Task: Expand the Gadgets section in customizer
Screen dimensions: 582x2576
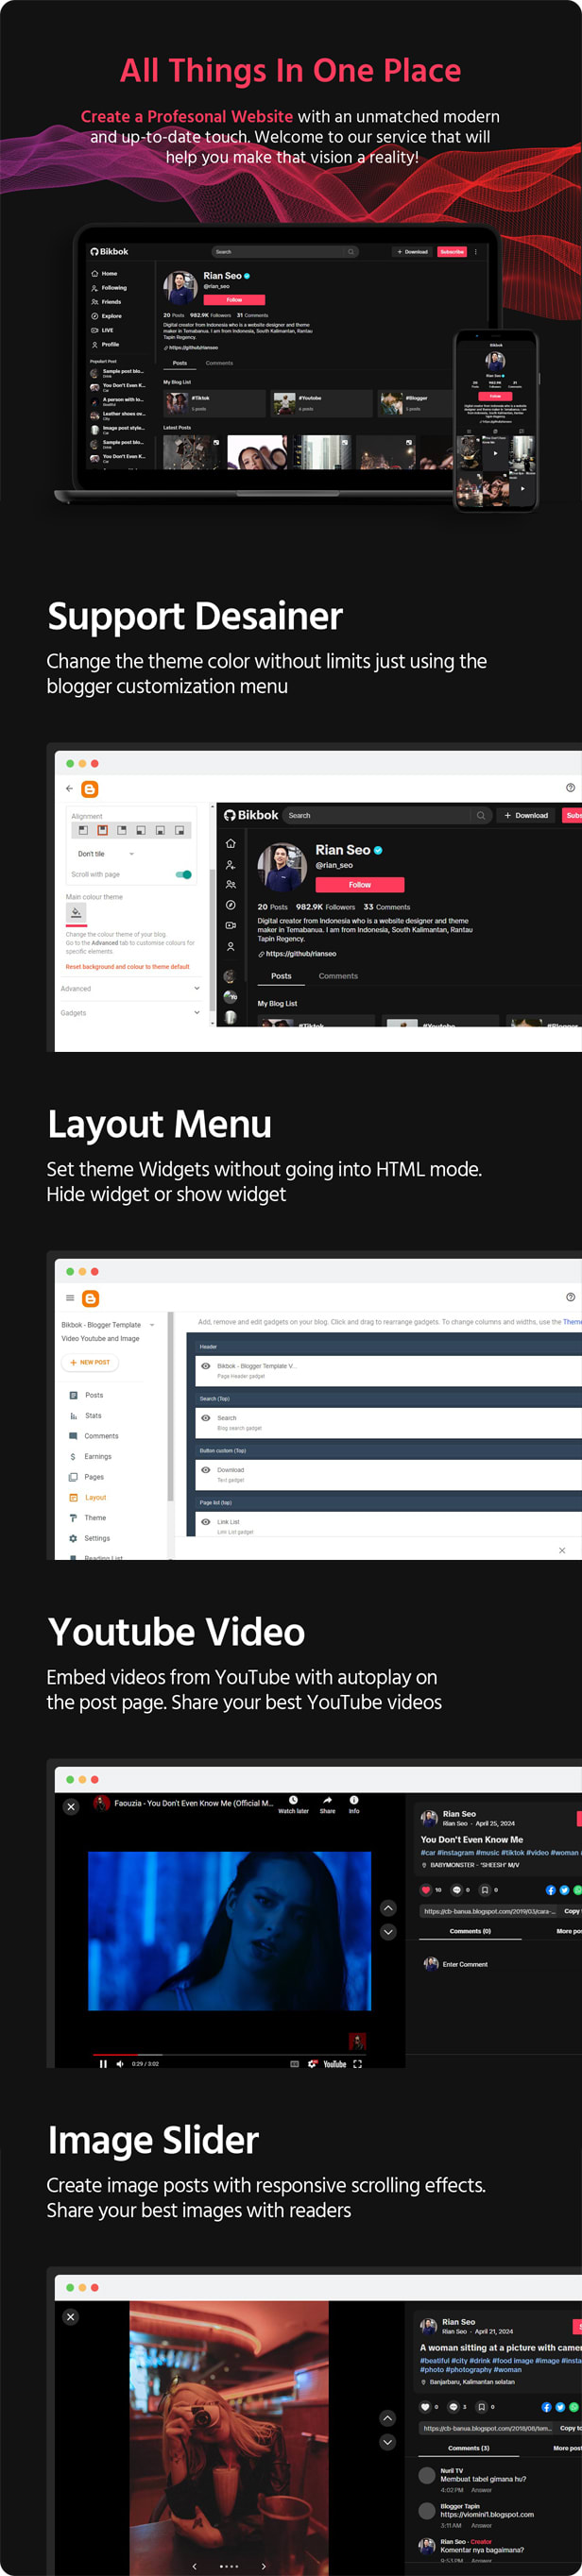Action: [130, 1012]
